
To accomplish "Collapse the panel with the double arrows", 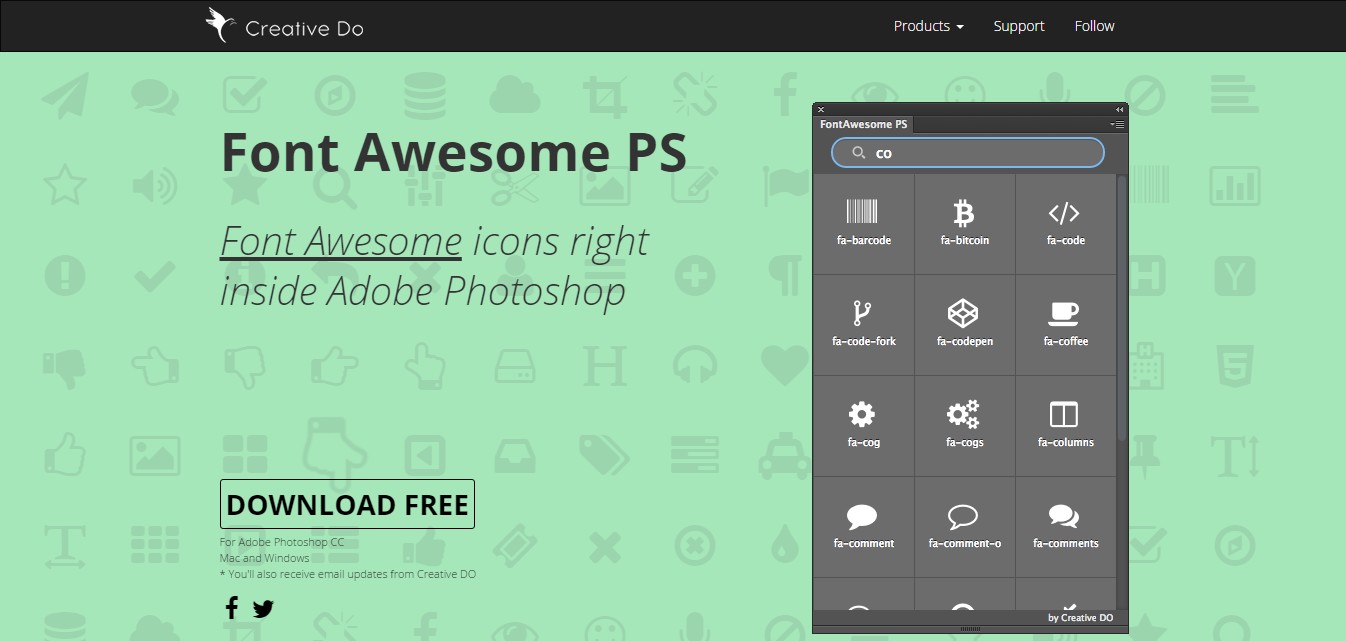I will [1119, 109].
